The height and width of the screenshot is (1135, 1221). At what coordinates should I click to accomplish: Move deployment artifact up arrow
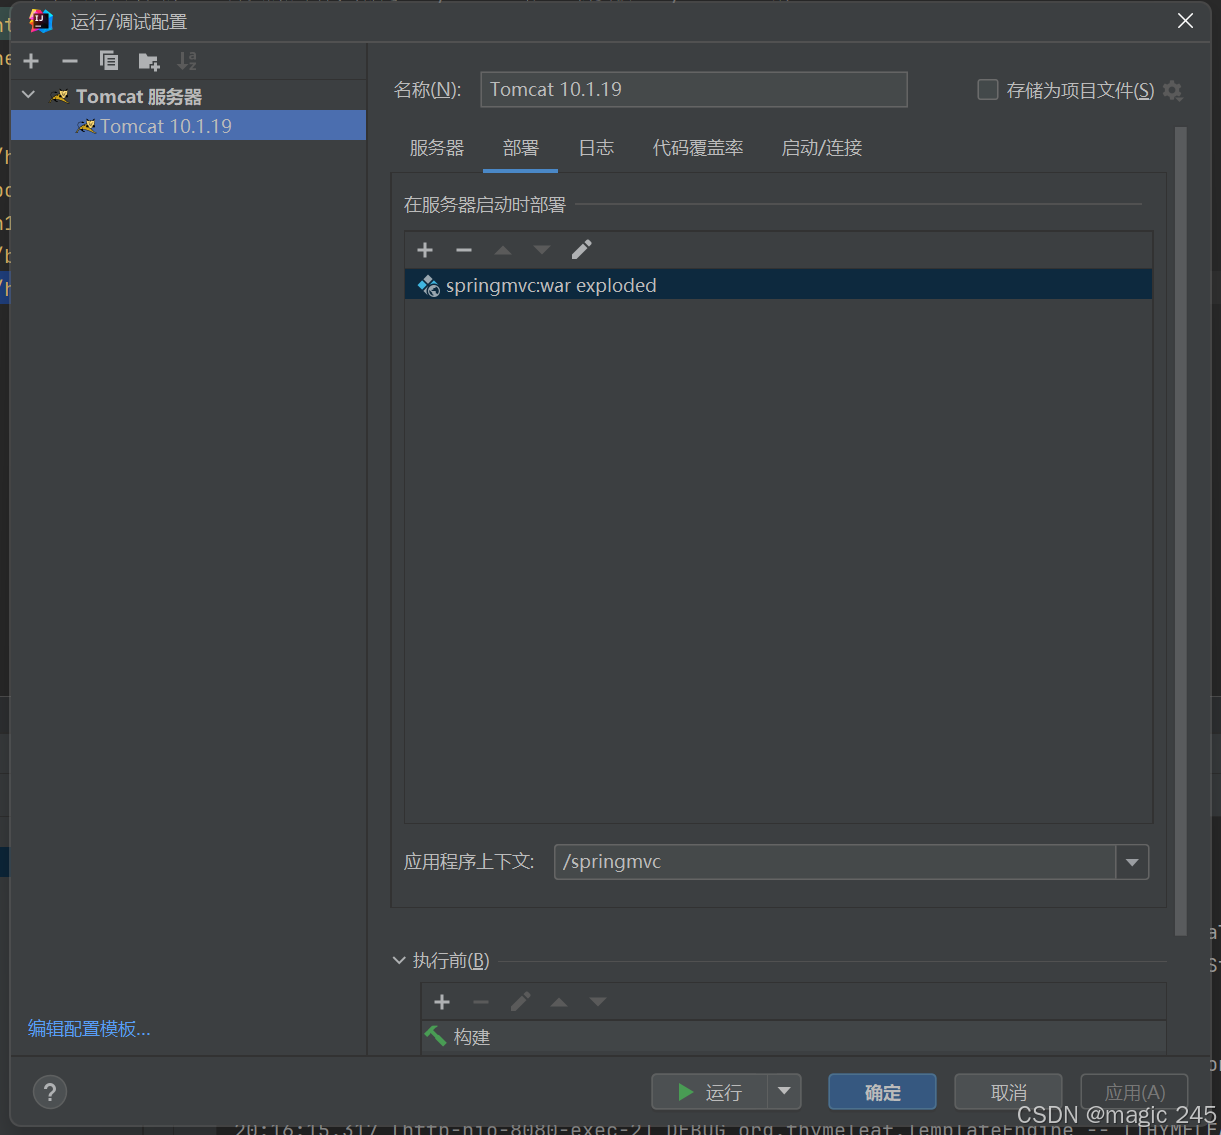503,250
